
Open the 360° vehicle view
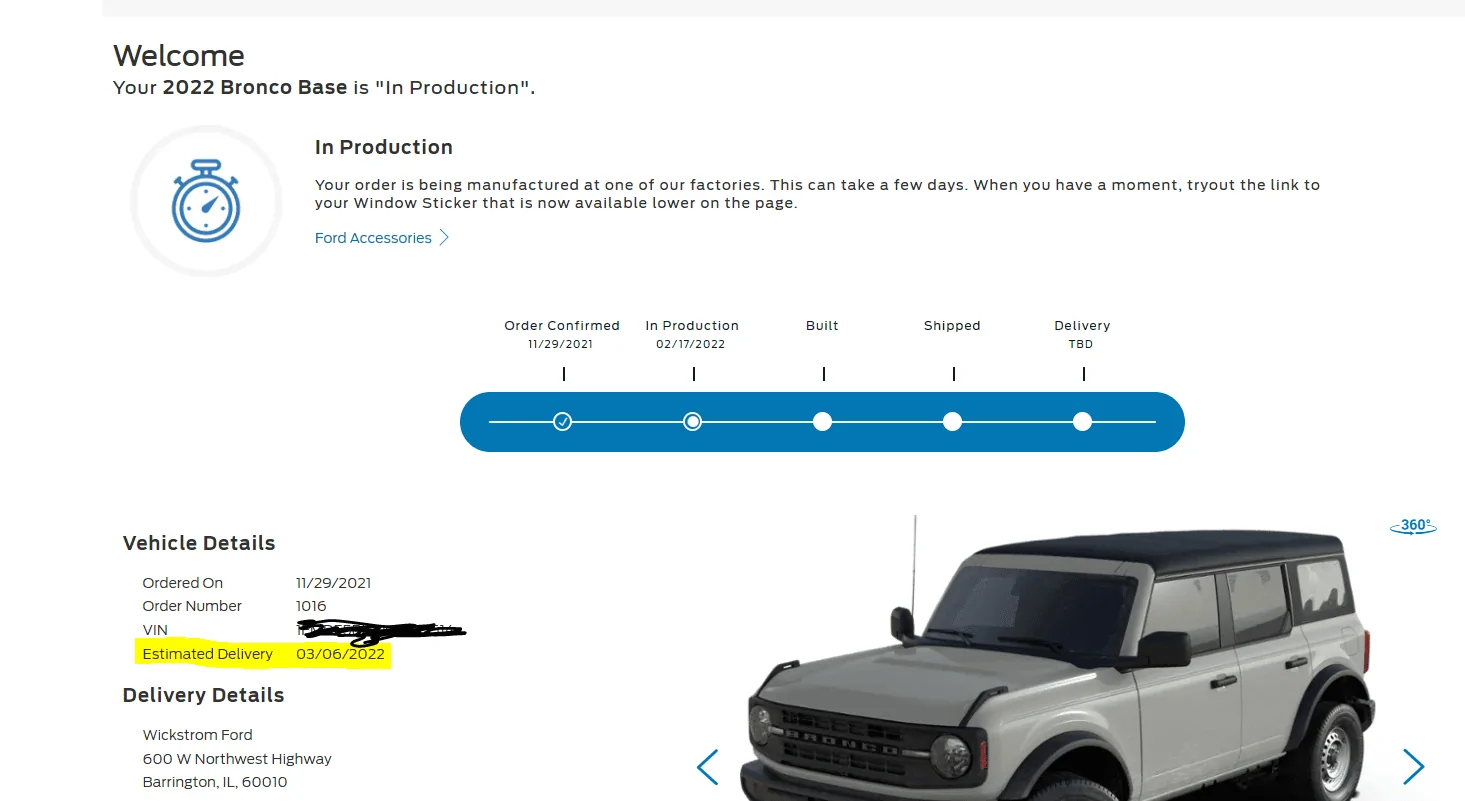pyautogui.click(x=1414, y=526)
